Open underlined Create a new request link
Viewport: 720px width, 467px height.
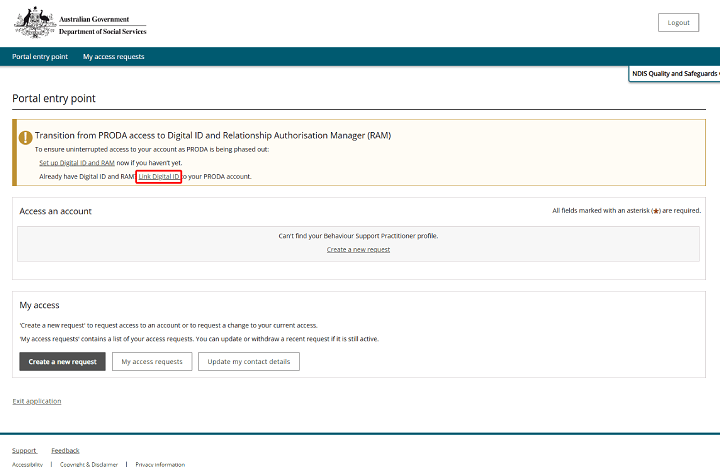358,249
